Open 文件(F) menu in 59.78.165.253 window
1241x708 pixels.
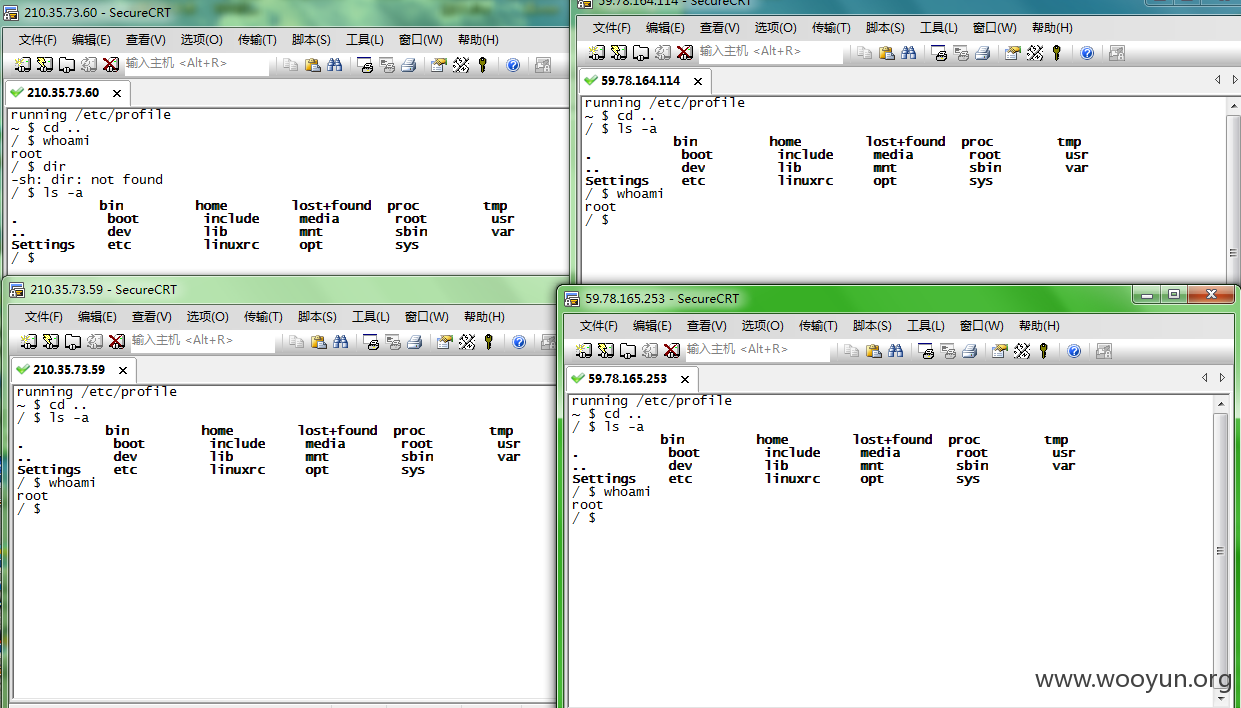click(598, 326)
